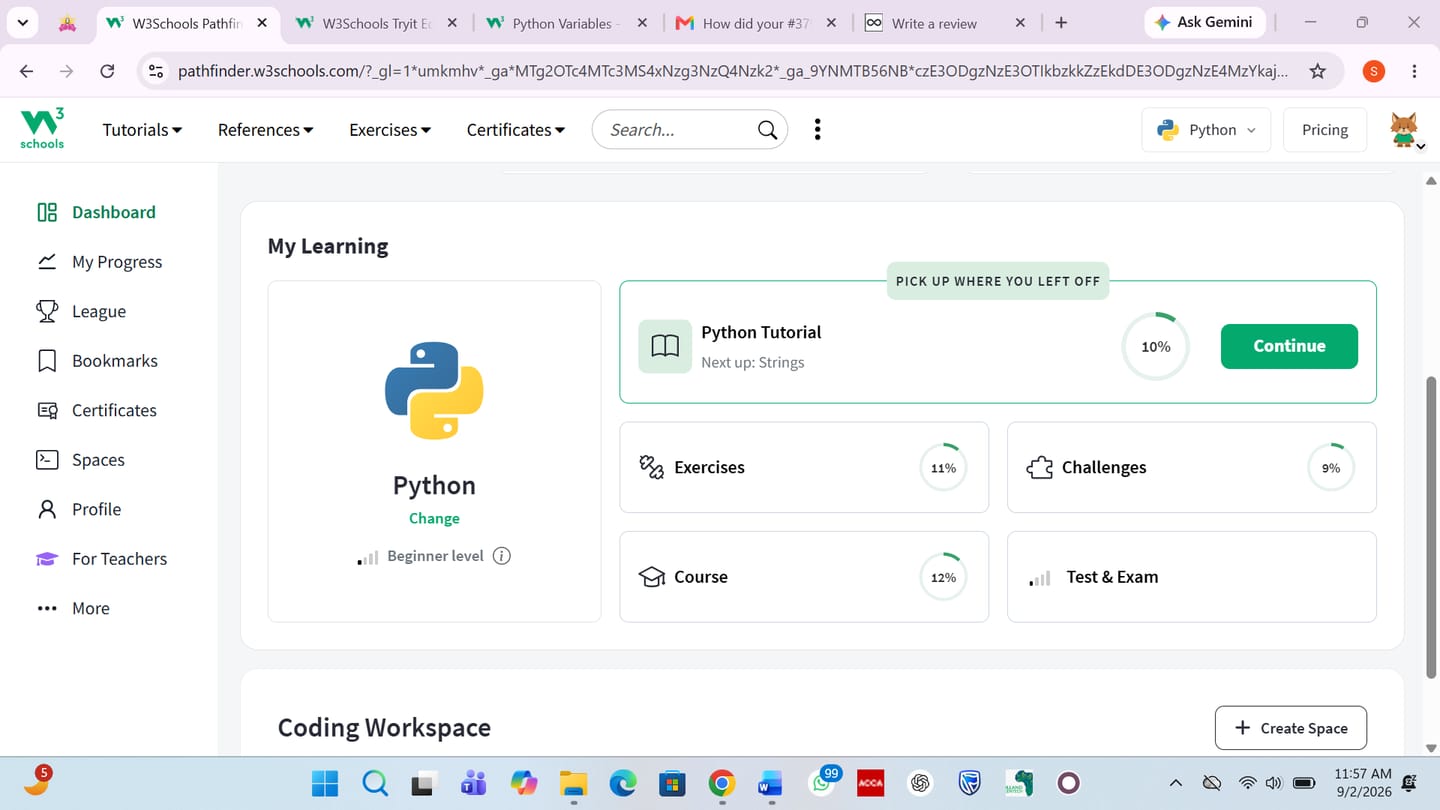Expand the References menu
Image resolution: width=1440 pixels, height=810 pixels.
pyautogui.click(x=266, y=130)
